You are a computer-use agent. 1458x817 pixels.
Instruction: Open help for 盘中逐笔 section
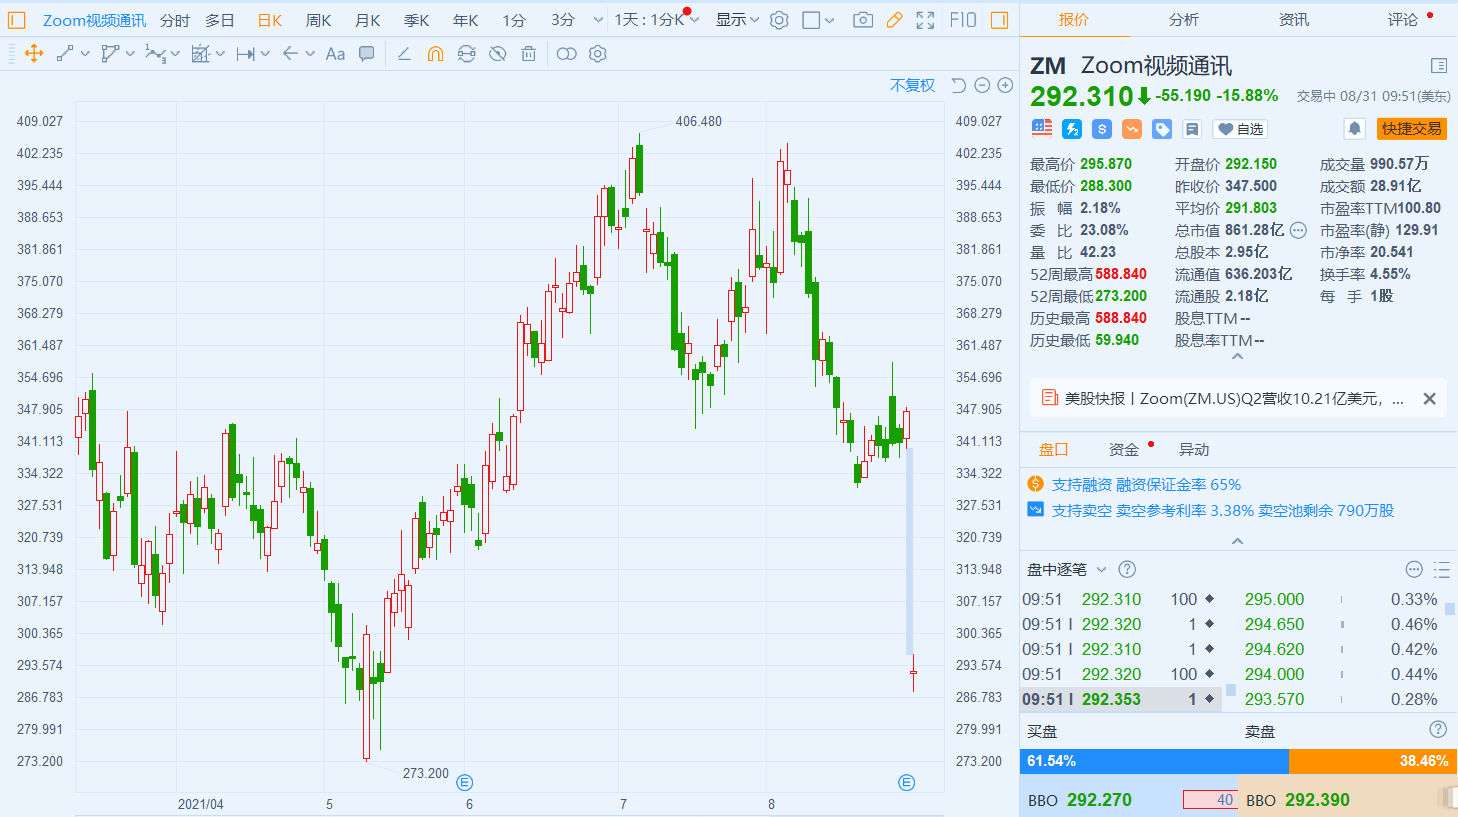click(1127, 569)
